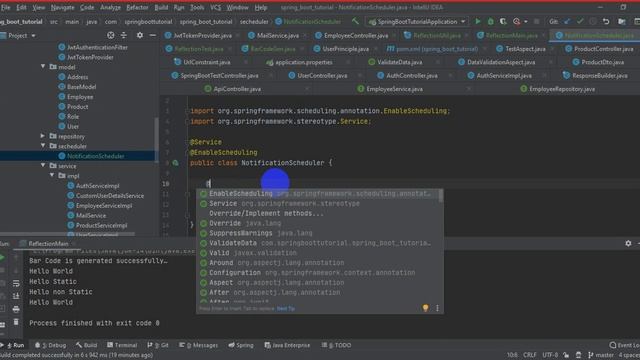Open the Messages tool window
640x360 pixels.
(x=199, y=345)
